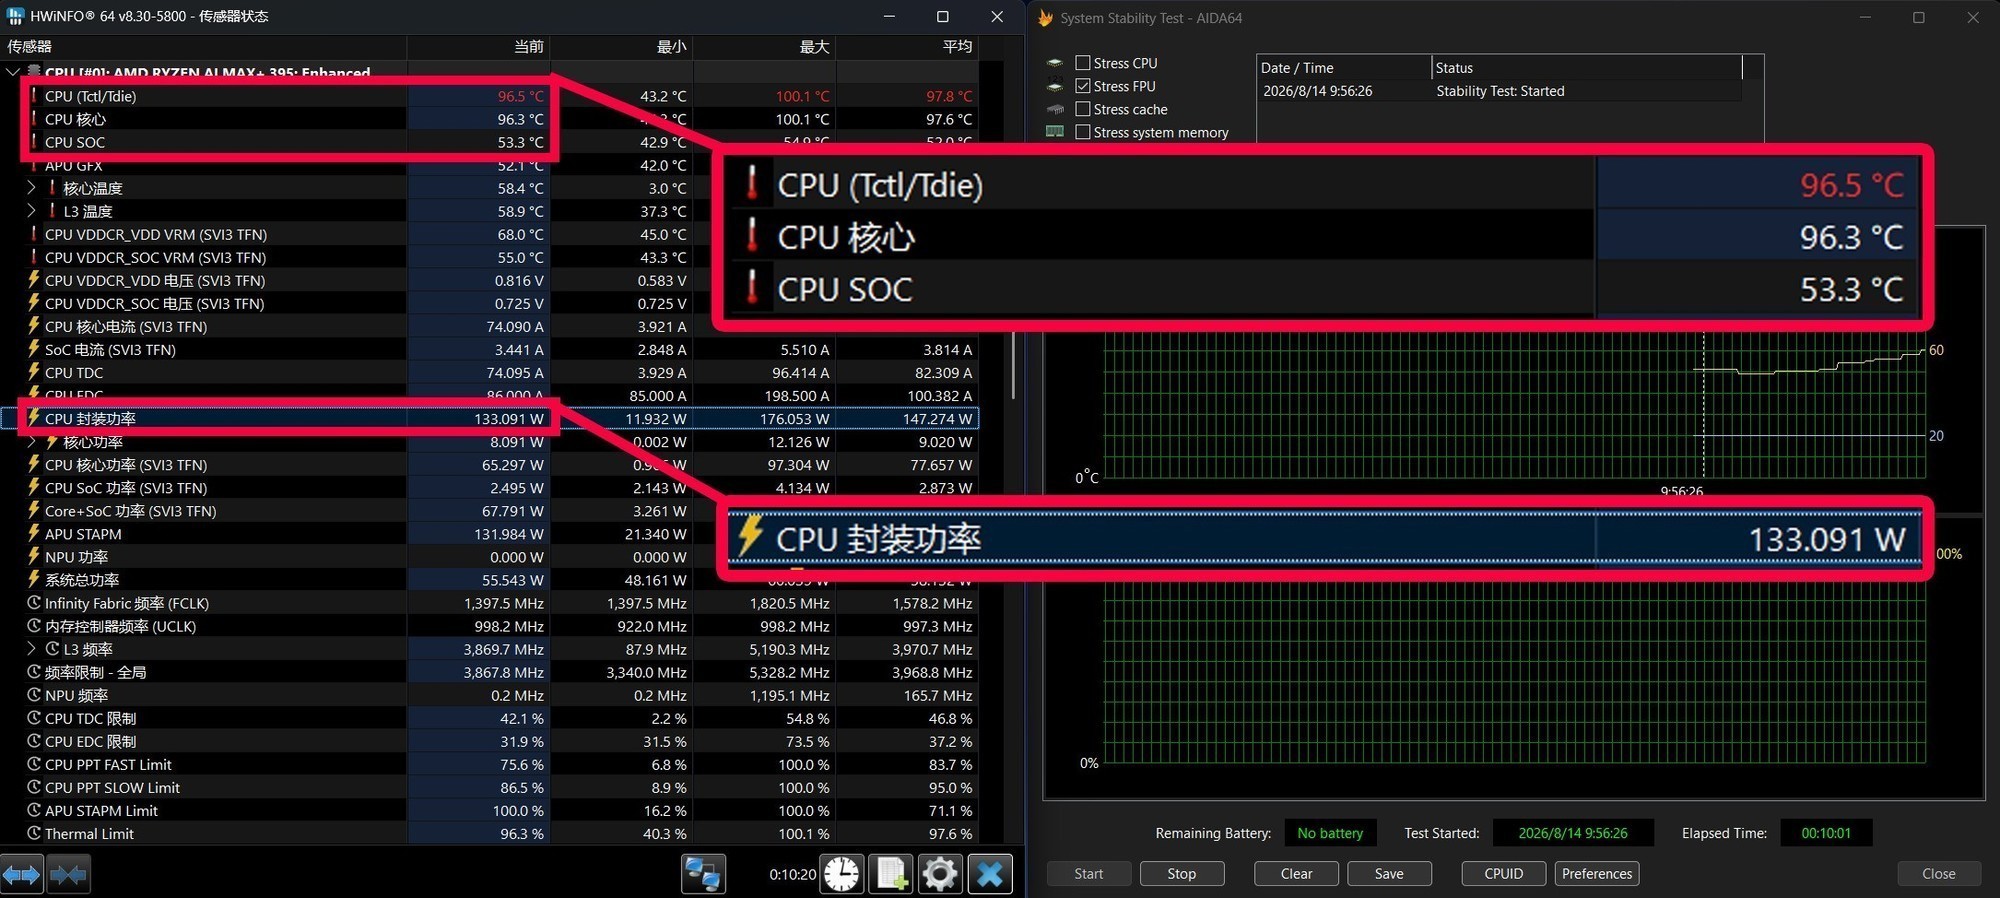
Task: Select the APU STAPM Limit row
Action: 489,811
